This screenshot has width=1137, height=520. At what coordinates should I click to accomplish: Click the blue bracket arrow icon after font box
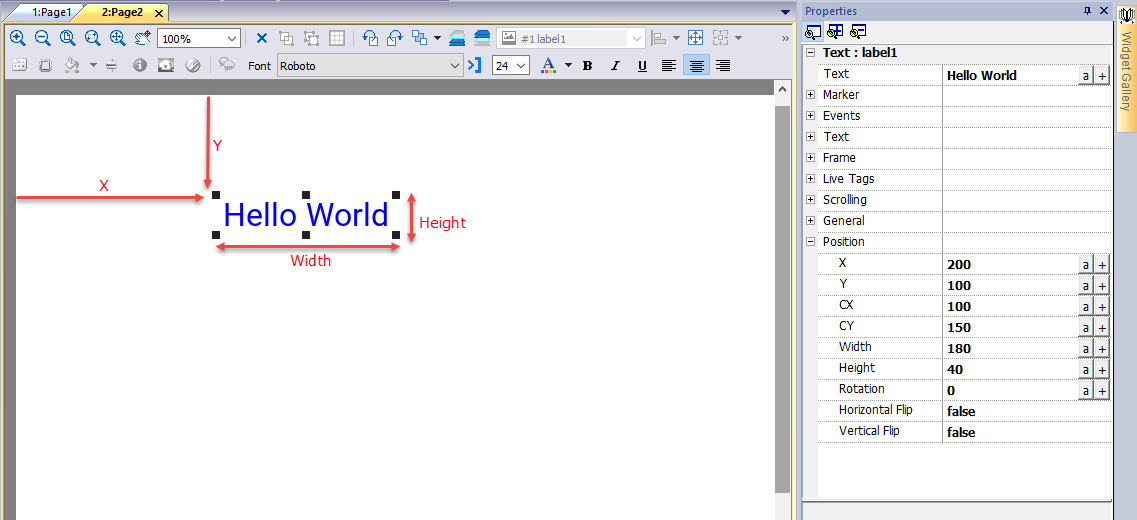(x=474, y=65)
